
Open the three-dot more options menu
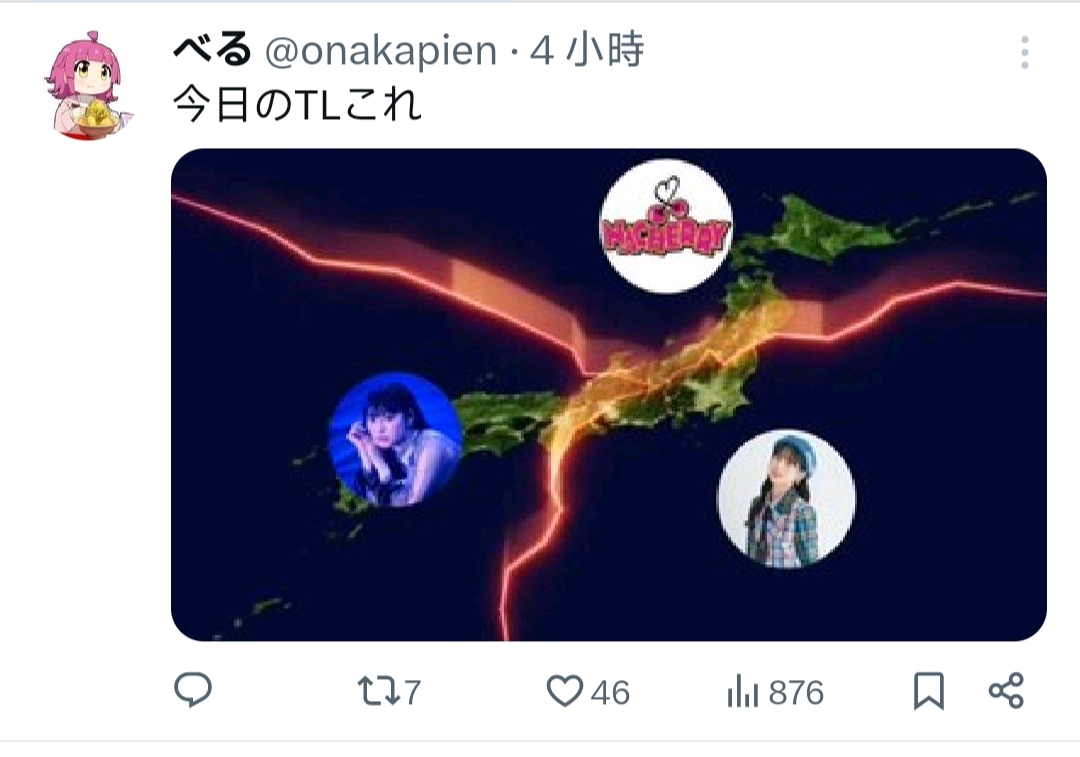point(1025,52)
